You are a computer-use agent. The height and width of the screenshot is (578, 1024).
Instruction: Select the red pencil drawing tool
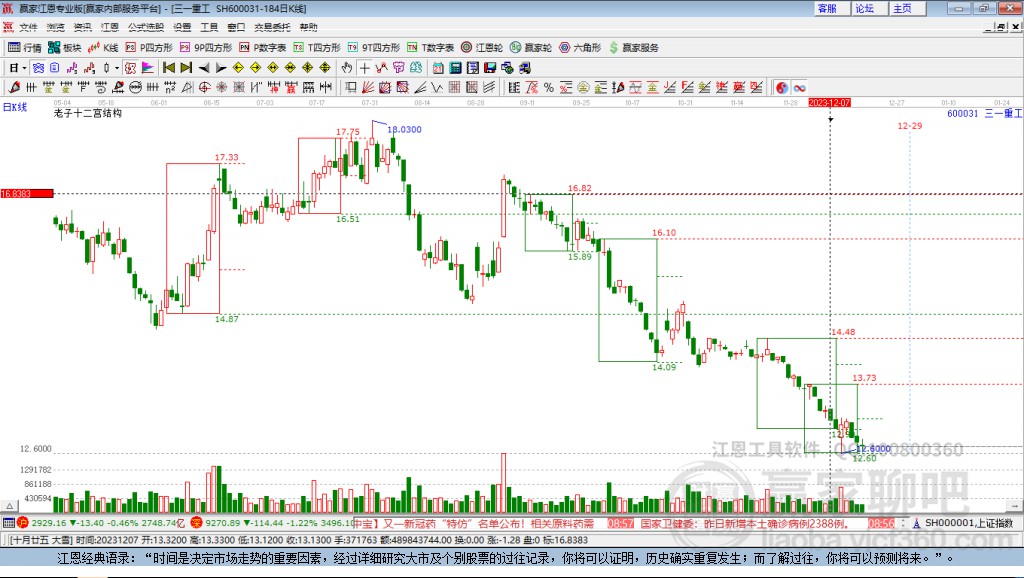point(14,88)
